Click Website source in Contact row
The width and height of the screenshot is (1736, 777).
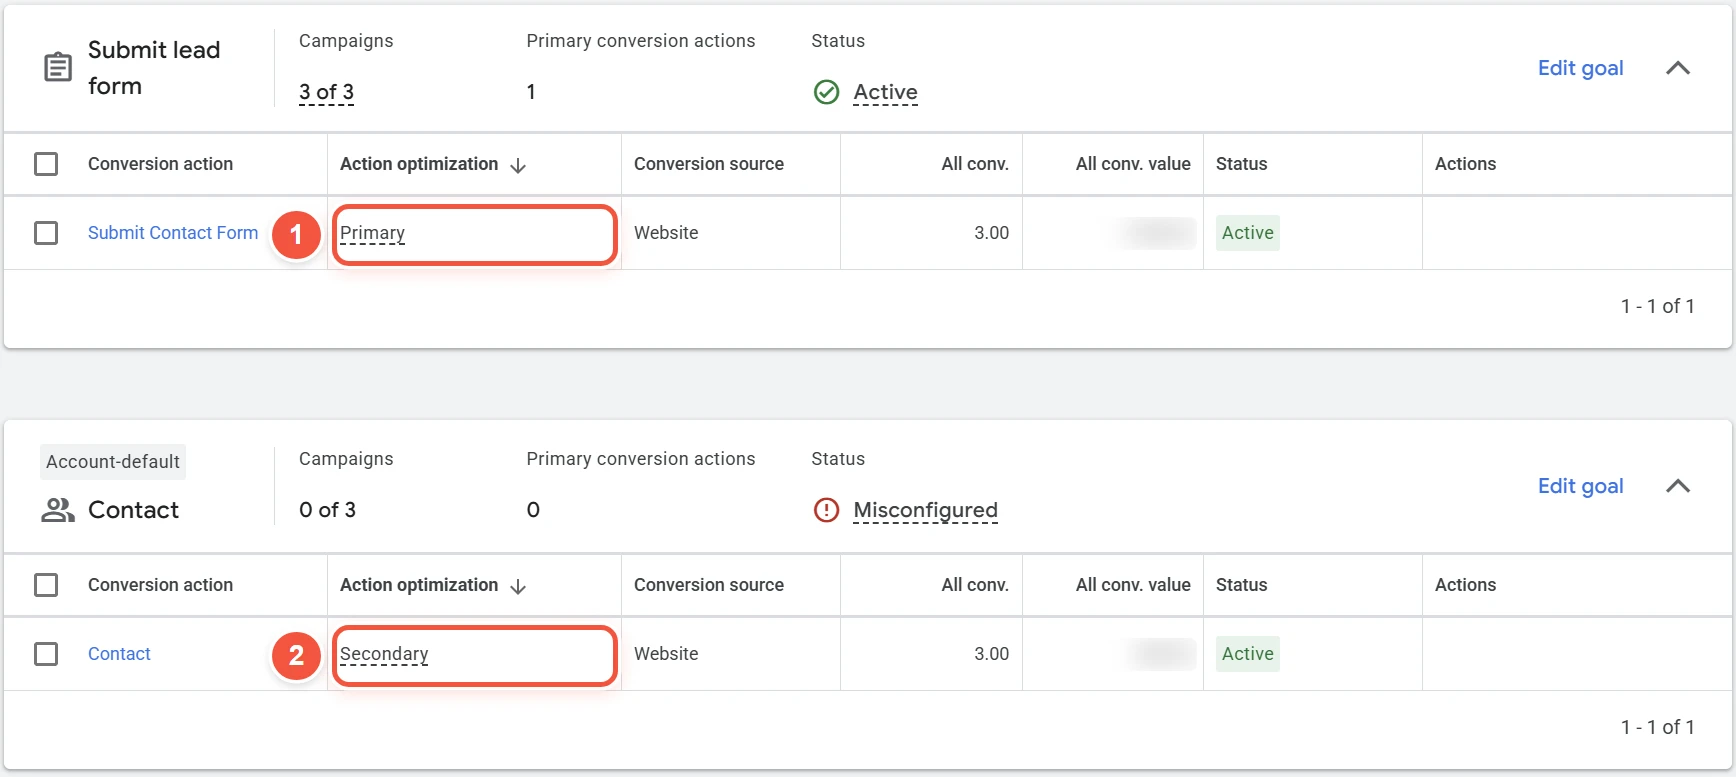point(666,654)
